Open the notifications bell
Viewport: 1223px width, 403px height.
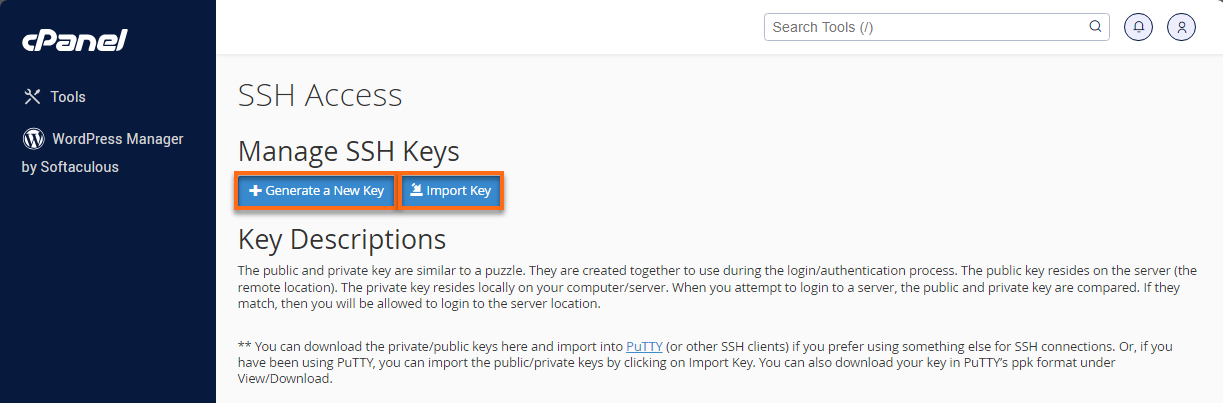[1138, 27]
